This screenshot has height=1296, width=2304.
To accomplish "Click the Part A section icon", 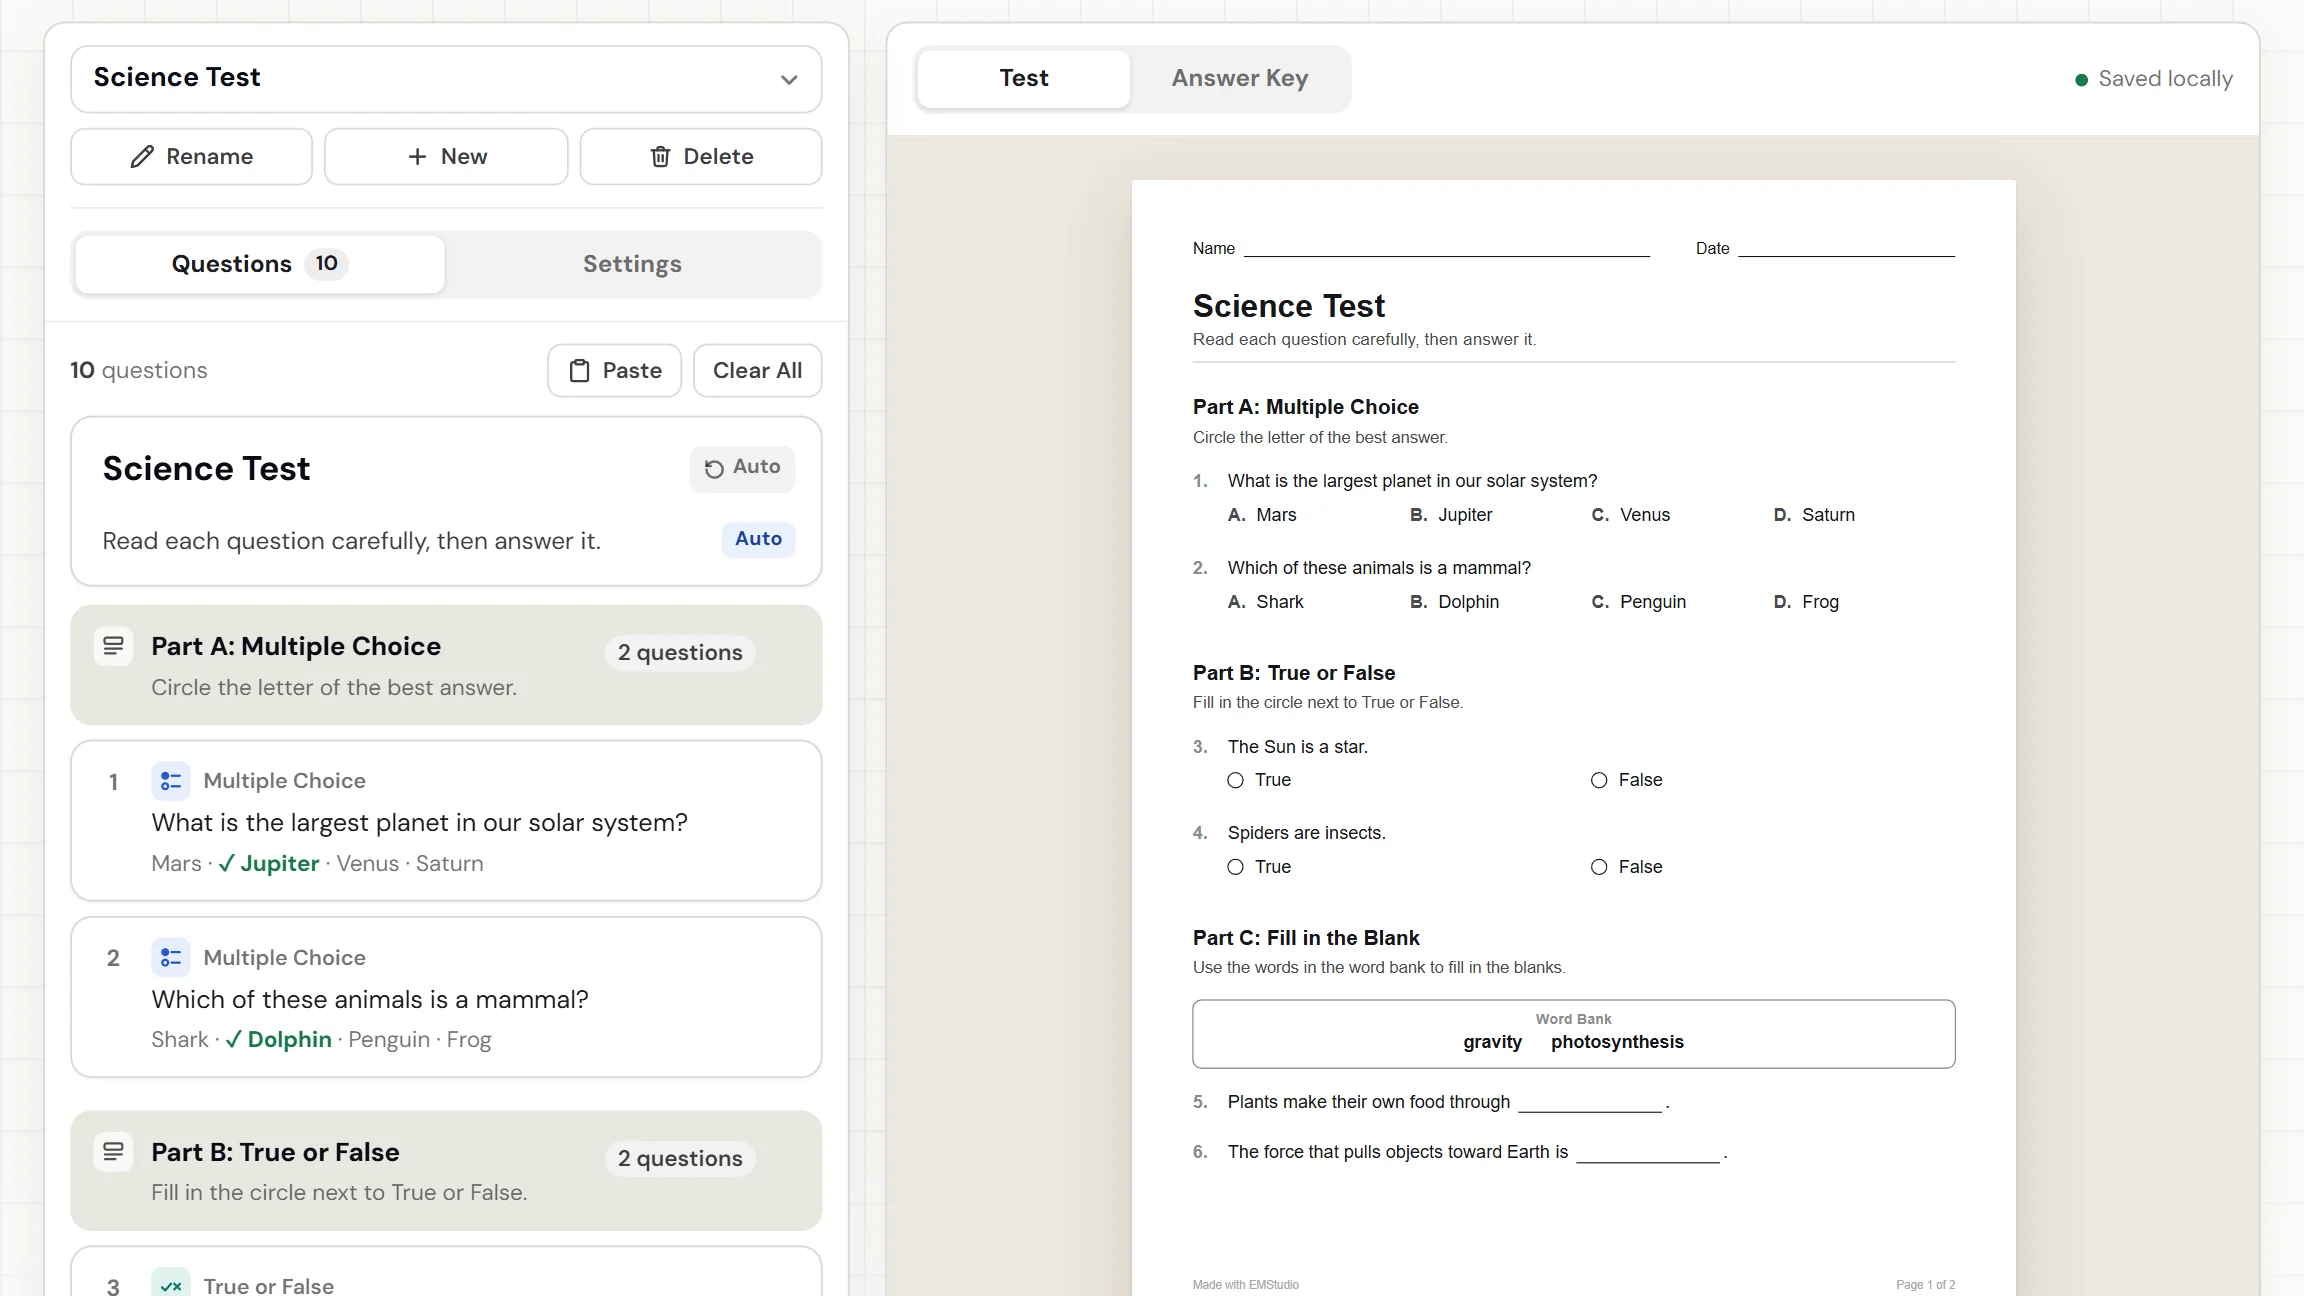I will (113, 646).
